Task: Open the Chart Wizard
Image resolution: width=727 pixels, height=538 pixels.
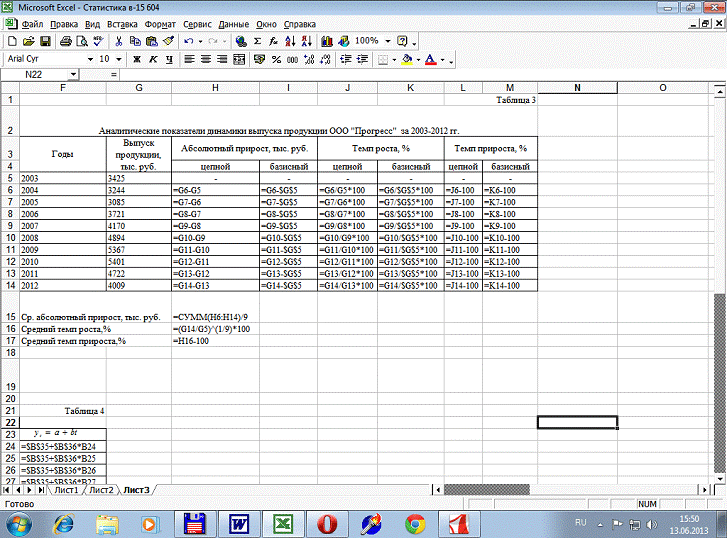Action: (327, 41)
